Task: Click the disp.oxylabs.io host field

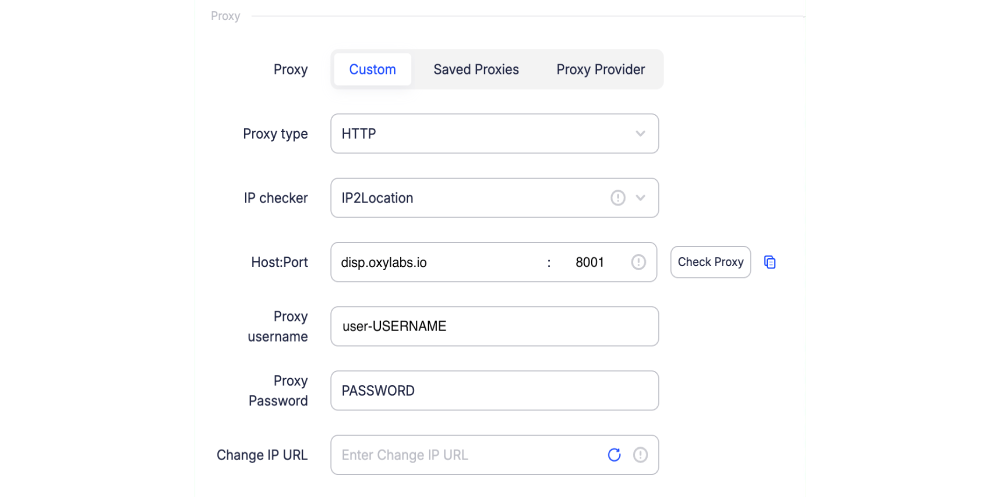Action: pos(438,262)
